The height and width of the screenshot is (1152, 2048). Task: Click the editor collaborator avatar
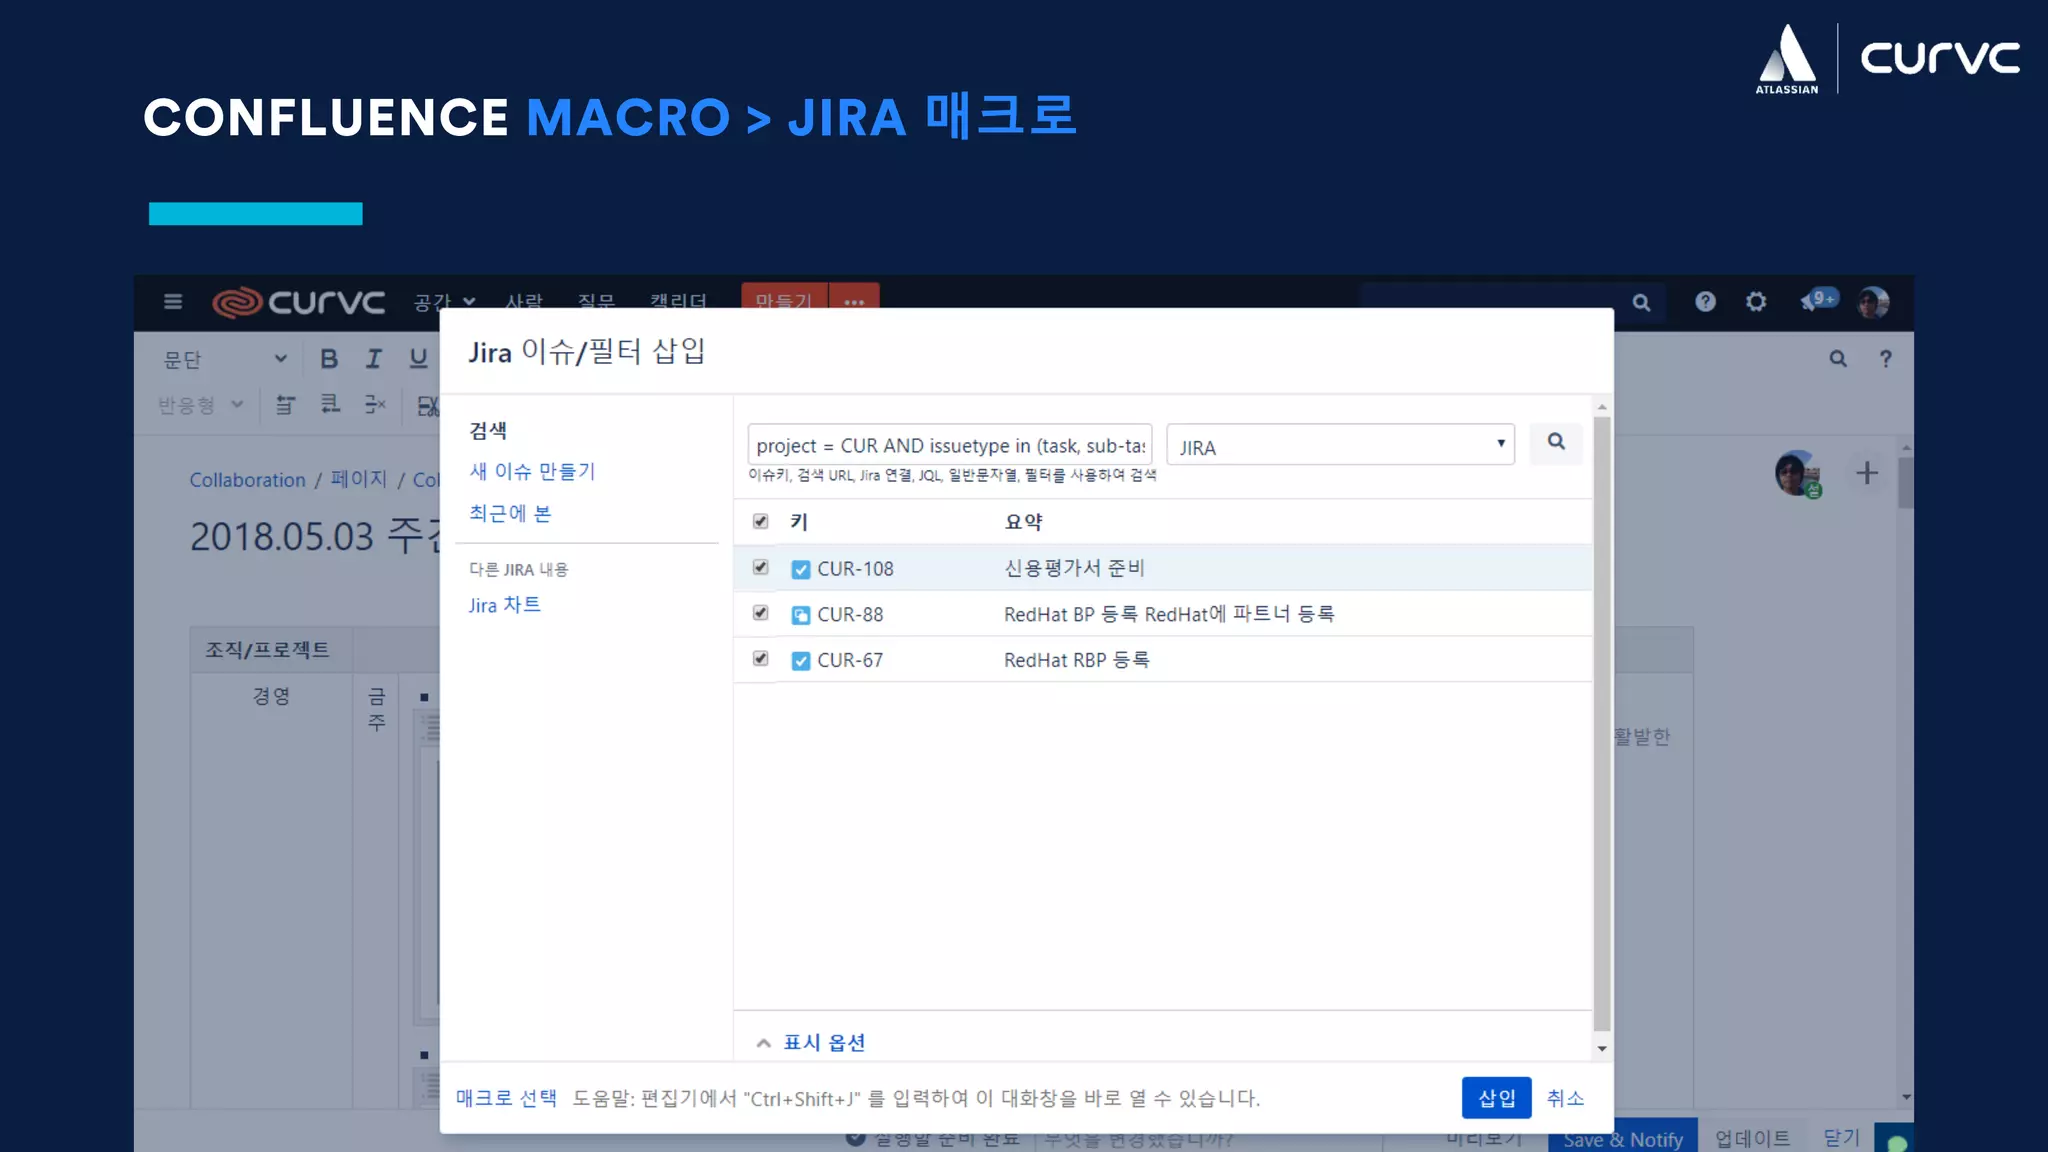(x=1798, y=473)
